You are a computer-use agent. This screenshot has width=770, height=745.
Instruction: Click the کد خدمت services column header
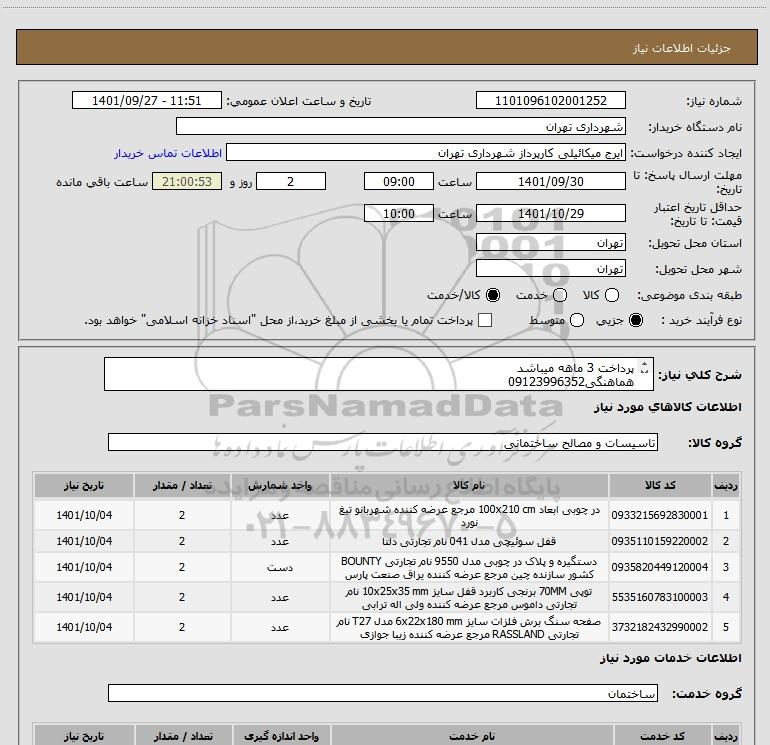[x=661, y=736]
